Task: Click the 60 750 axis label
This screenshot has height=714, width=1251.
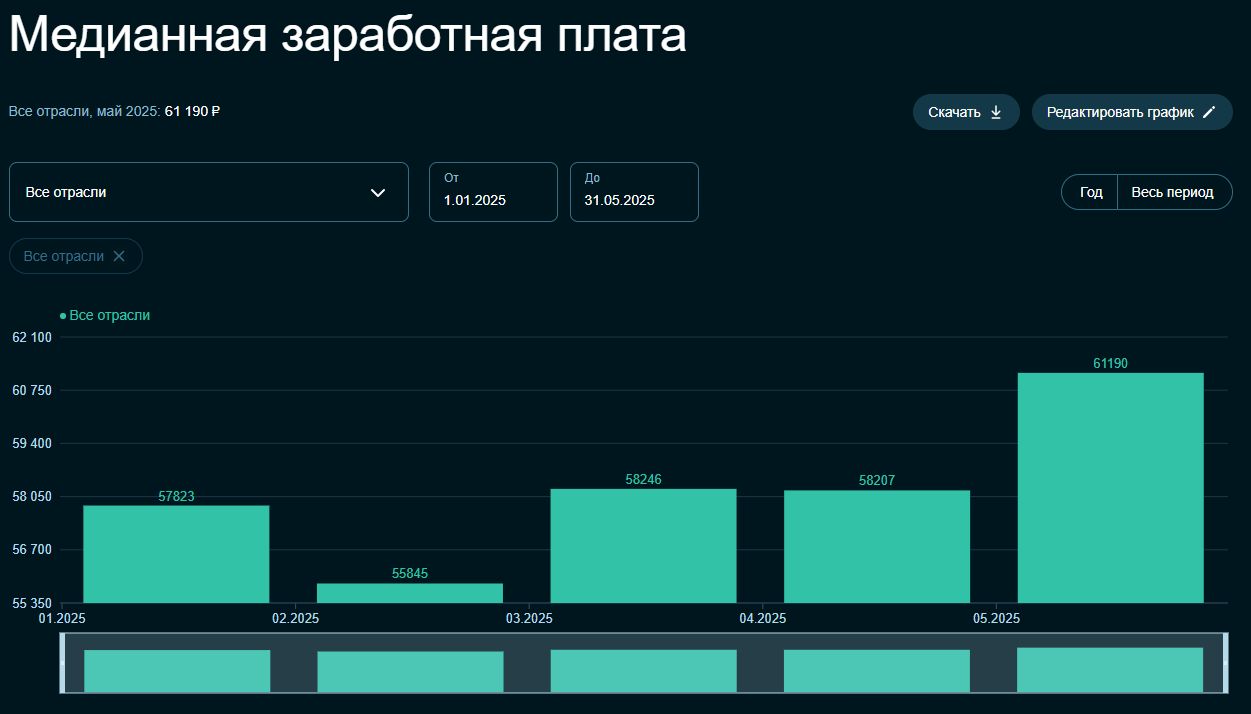Action: [32, 390]
